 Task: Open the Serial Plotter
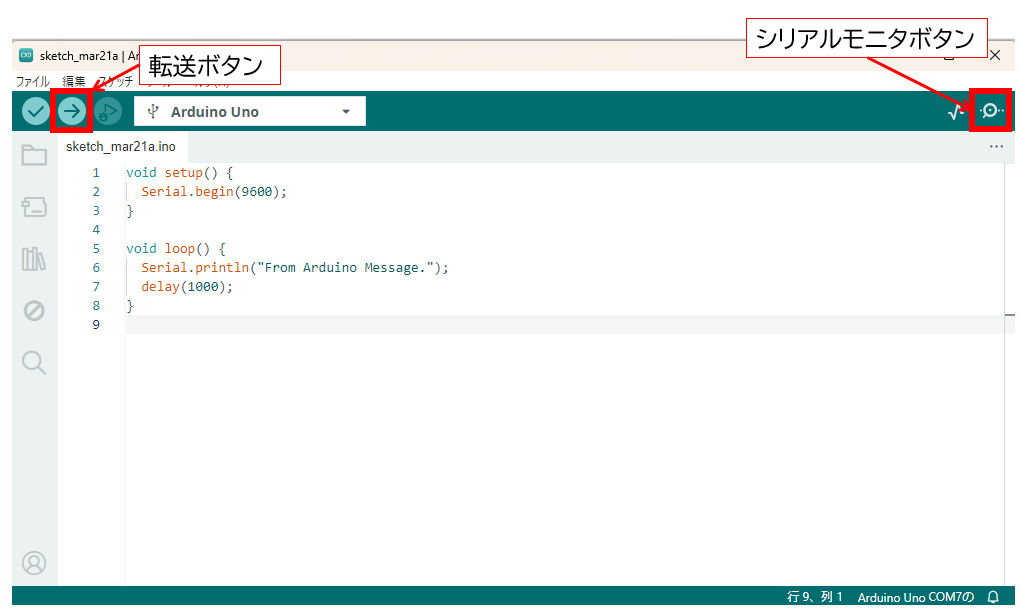pos(956,112)
